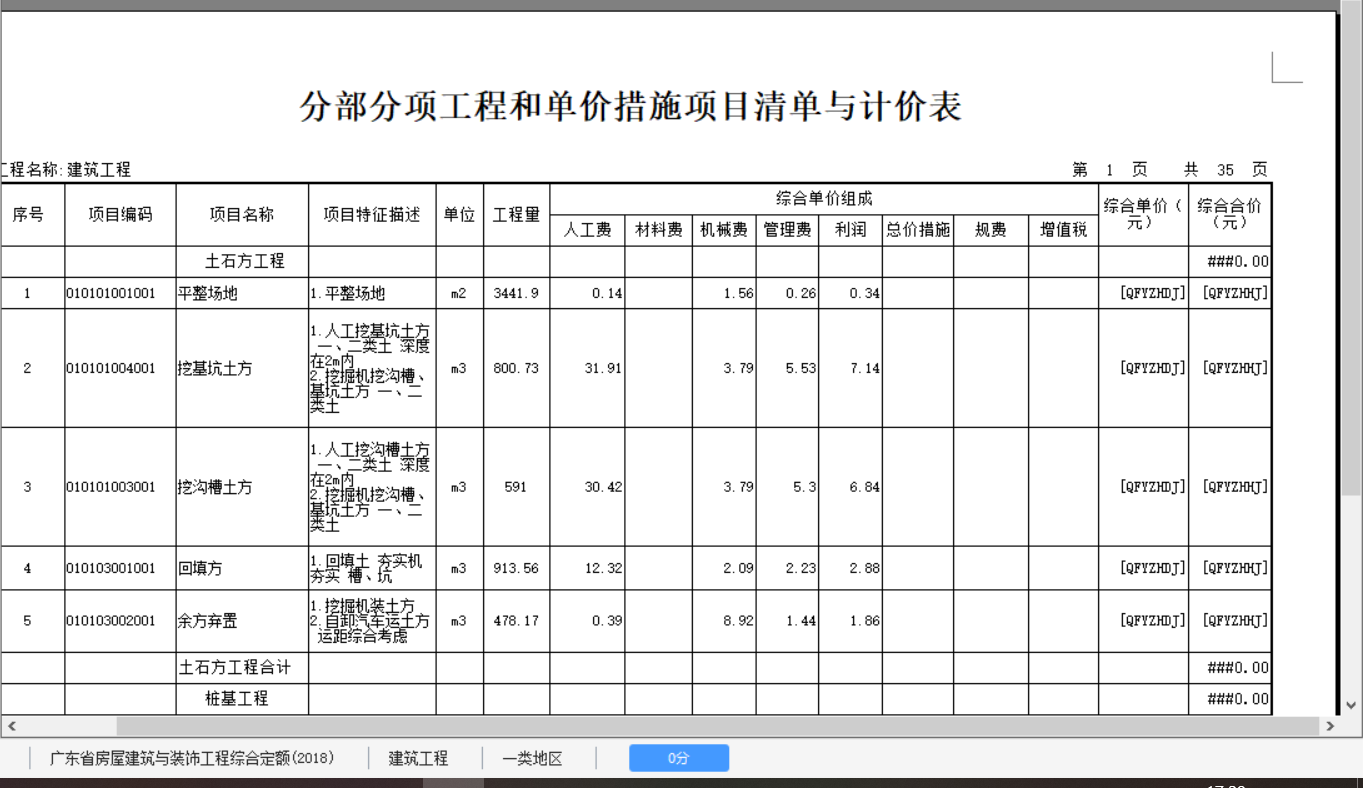Click the down arrow of vertical scrollbar
1363x788 pixels.
(1351, 705)
